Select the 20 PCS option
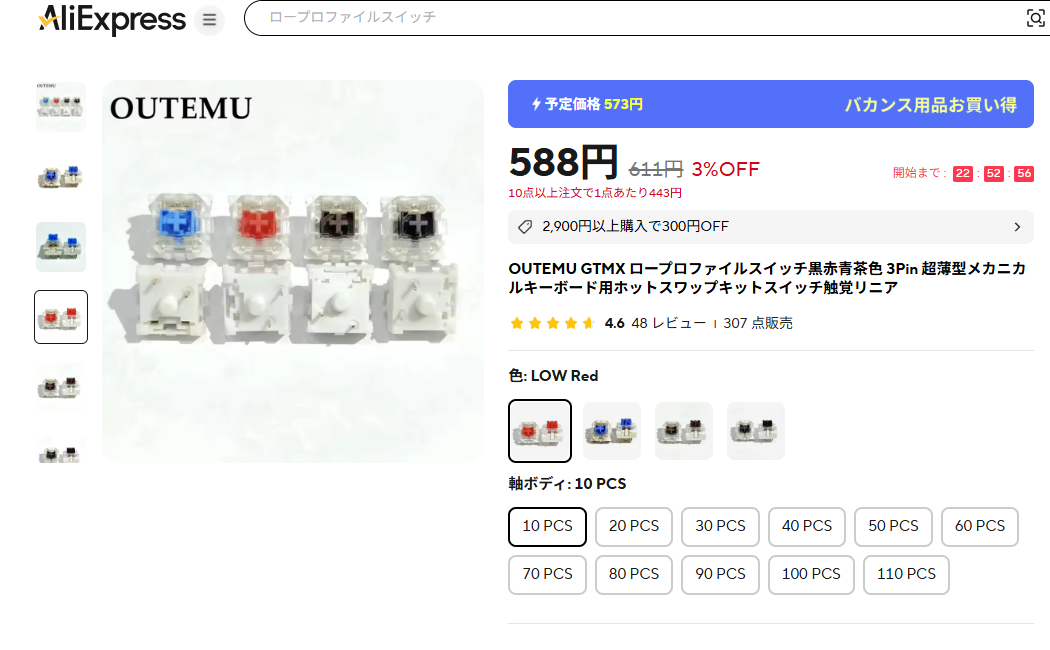 tap(633, 526)
